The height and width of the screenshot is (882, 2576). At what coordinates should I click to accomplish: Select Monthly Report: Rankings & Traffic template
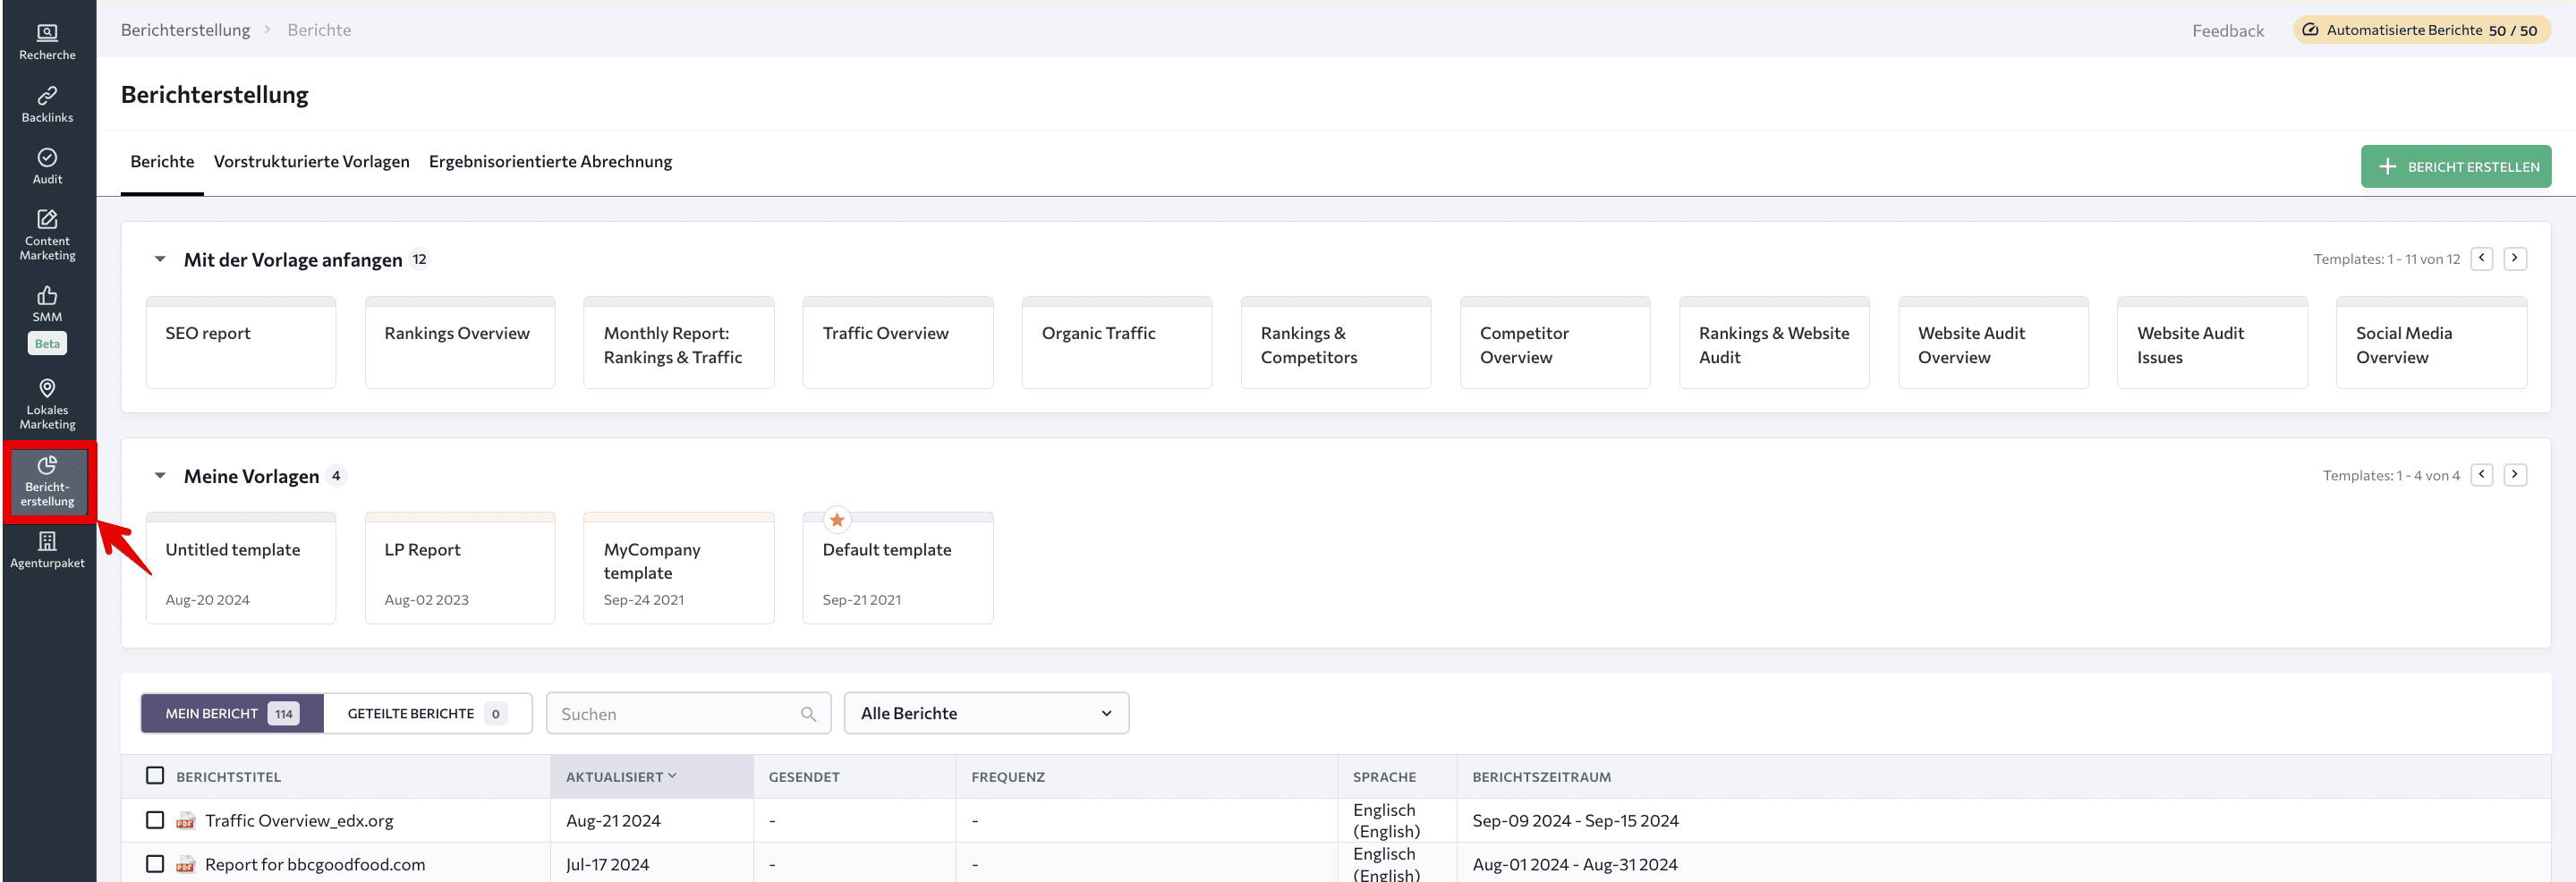pyautogui.click(x=679, y=342)
